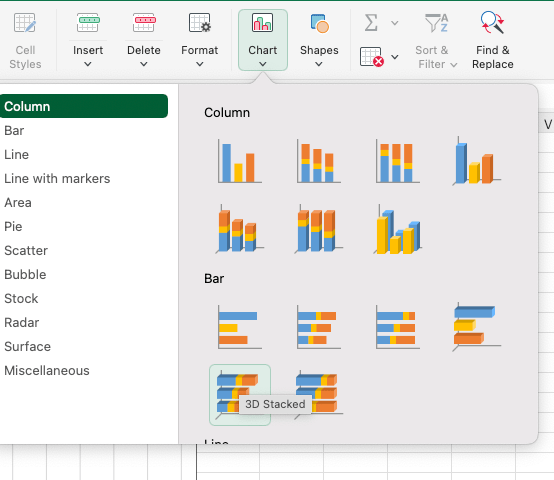Viewport: 554px width, 480px height.
Task: Select the clustered column chart icon
Action: [x=240, y=161]
